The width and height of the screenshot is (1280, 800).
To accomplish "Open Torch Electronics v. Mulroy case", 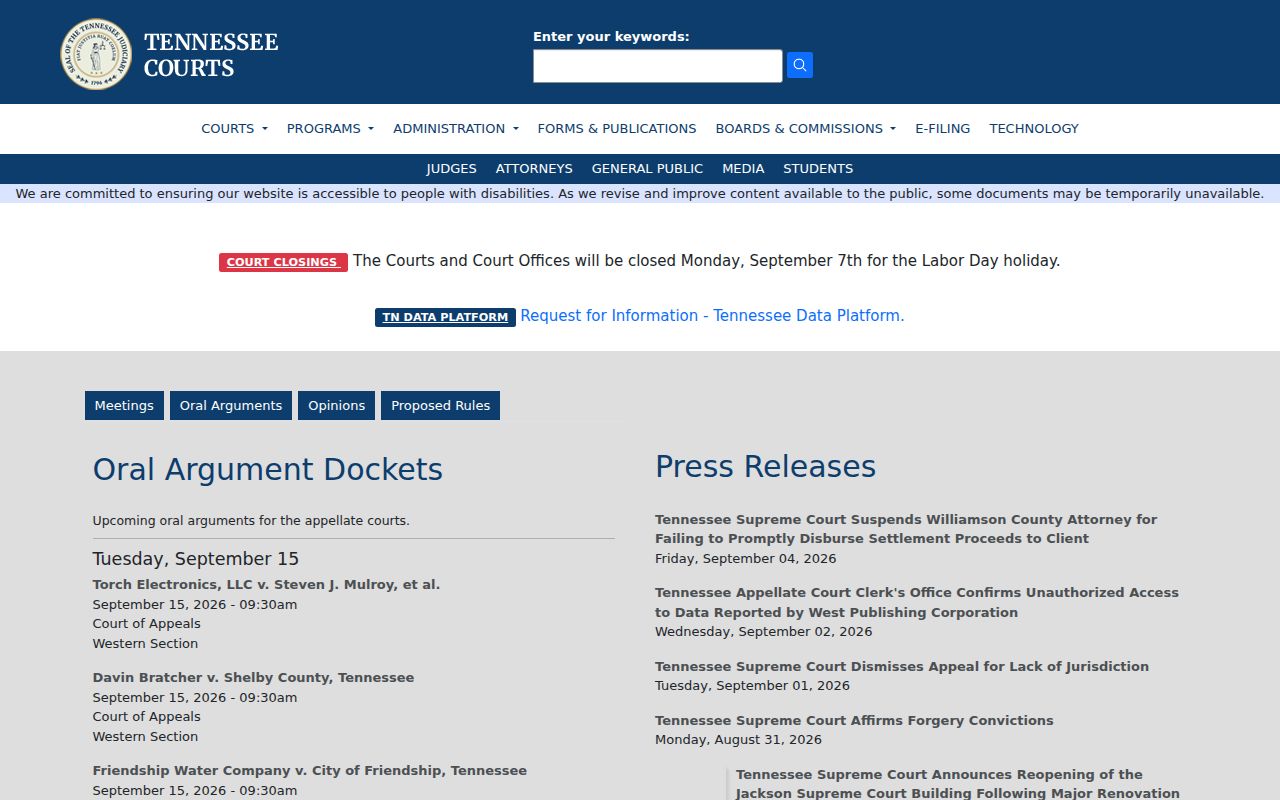I will [x=266, y=584].
